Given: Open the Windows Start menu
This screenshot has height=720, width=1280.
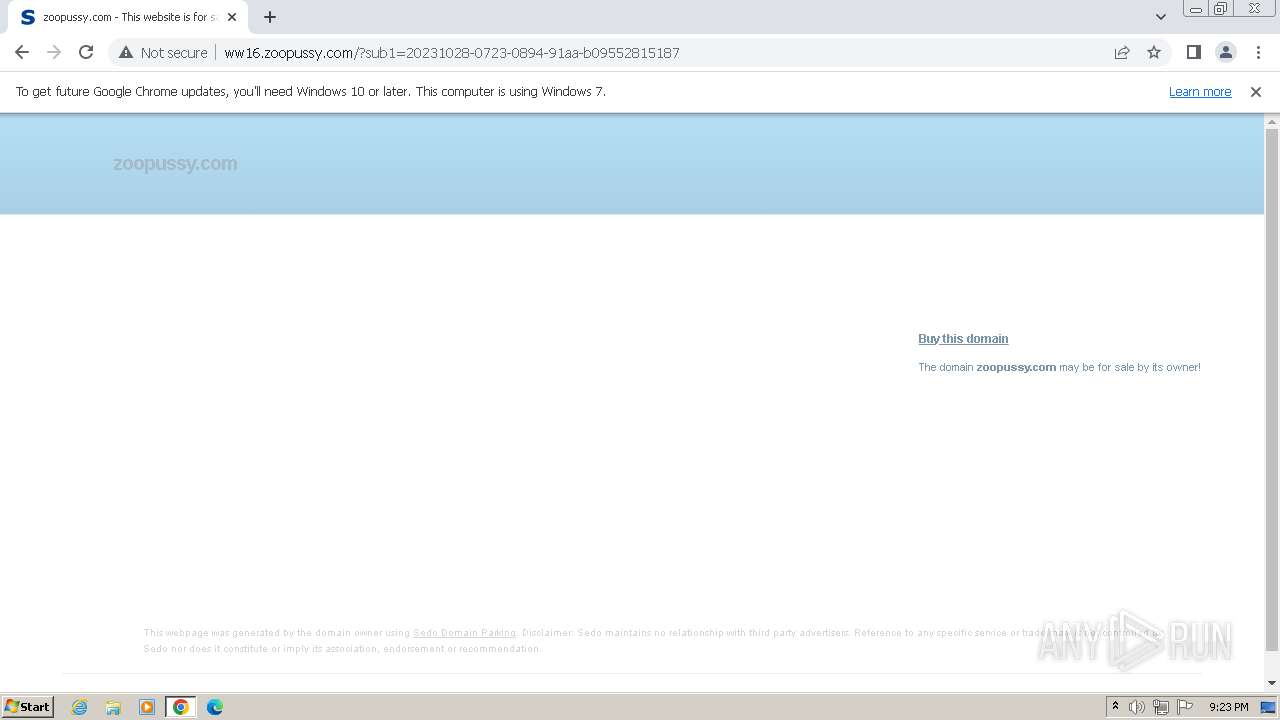Looking at the screenshot, I should coord(28,706).
